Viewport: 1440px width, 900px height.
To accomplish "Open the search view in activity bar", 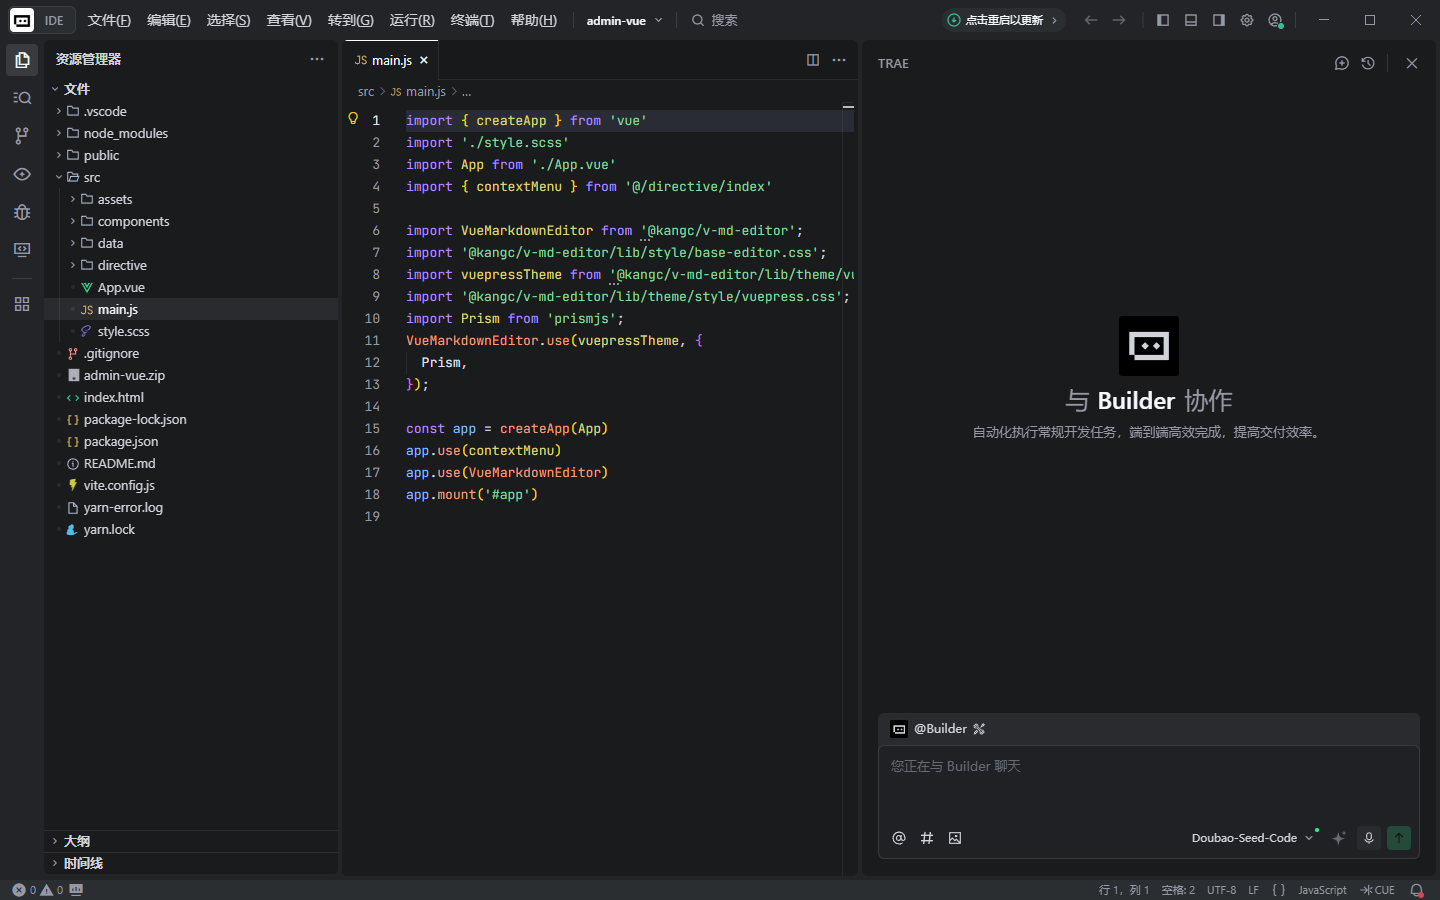I will [22, 98].
